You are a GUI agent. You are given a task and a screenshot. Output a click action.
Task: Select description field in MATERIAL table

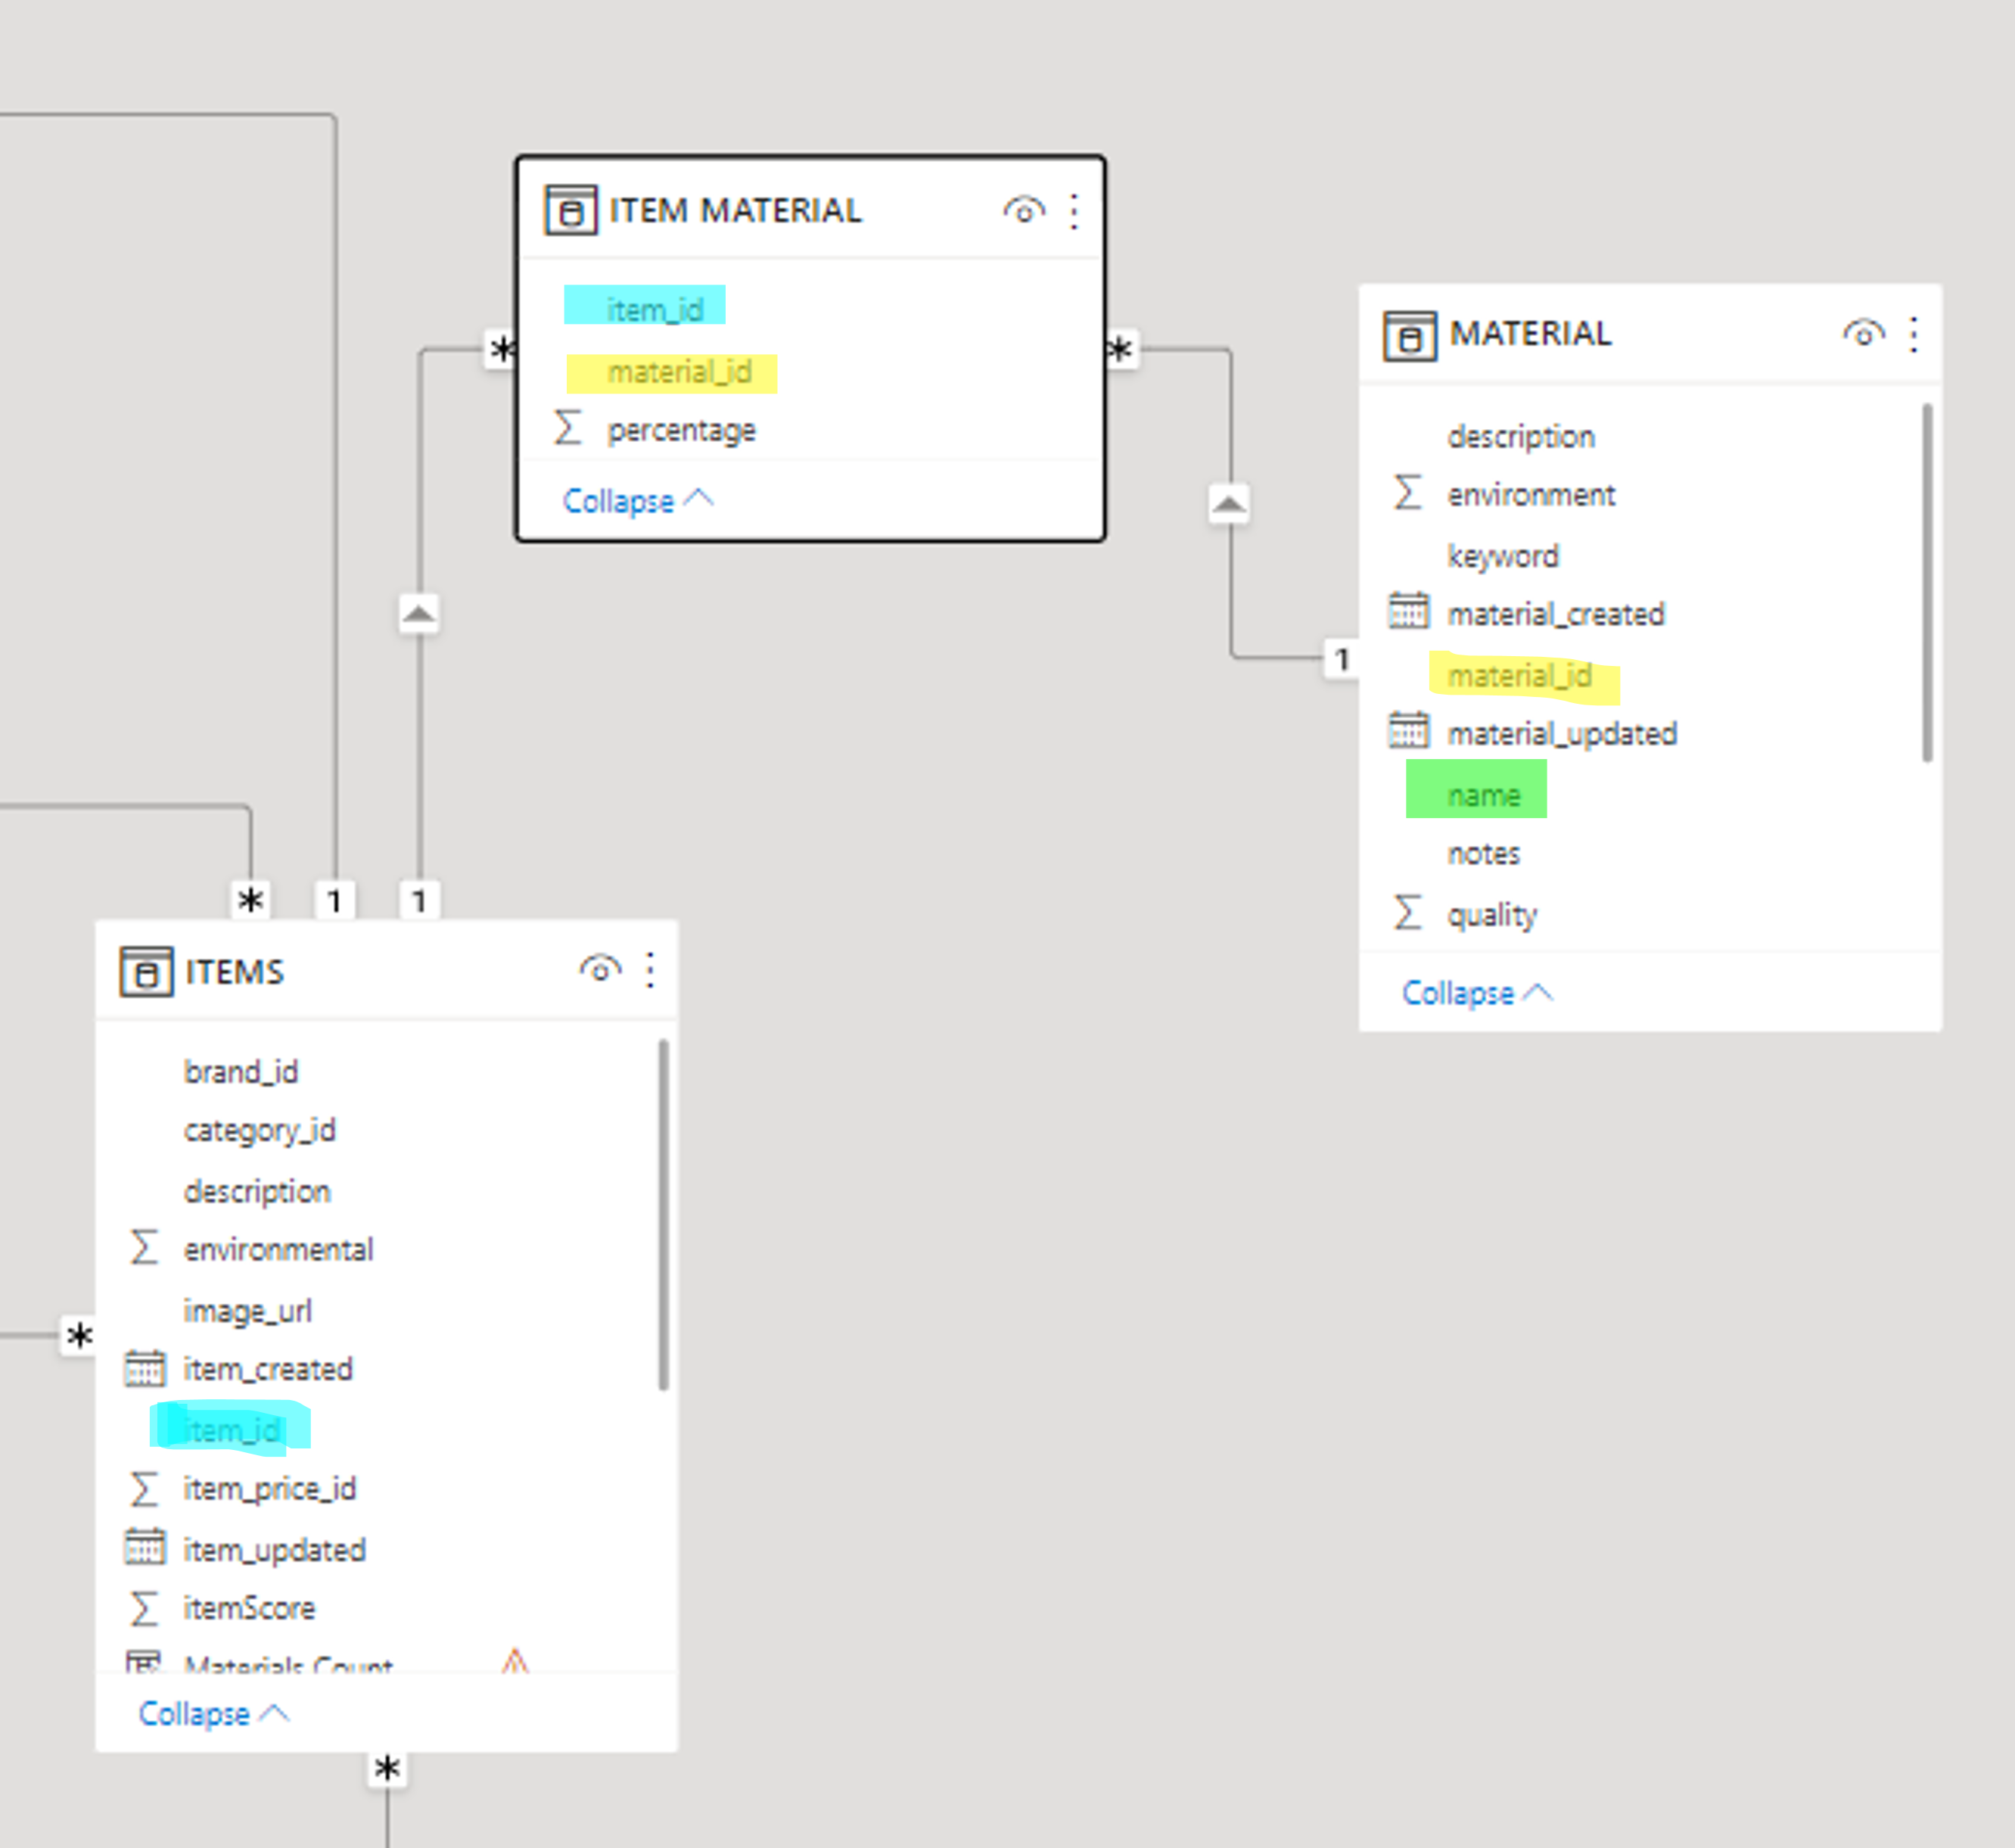pos(1521,436)
